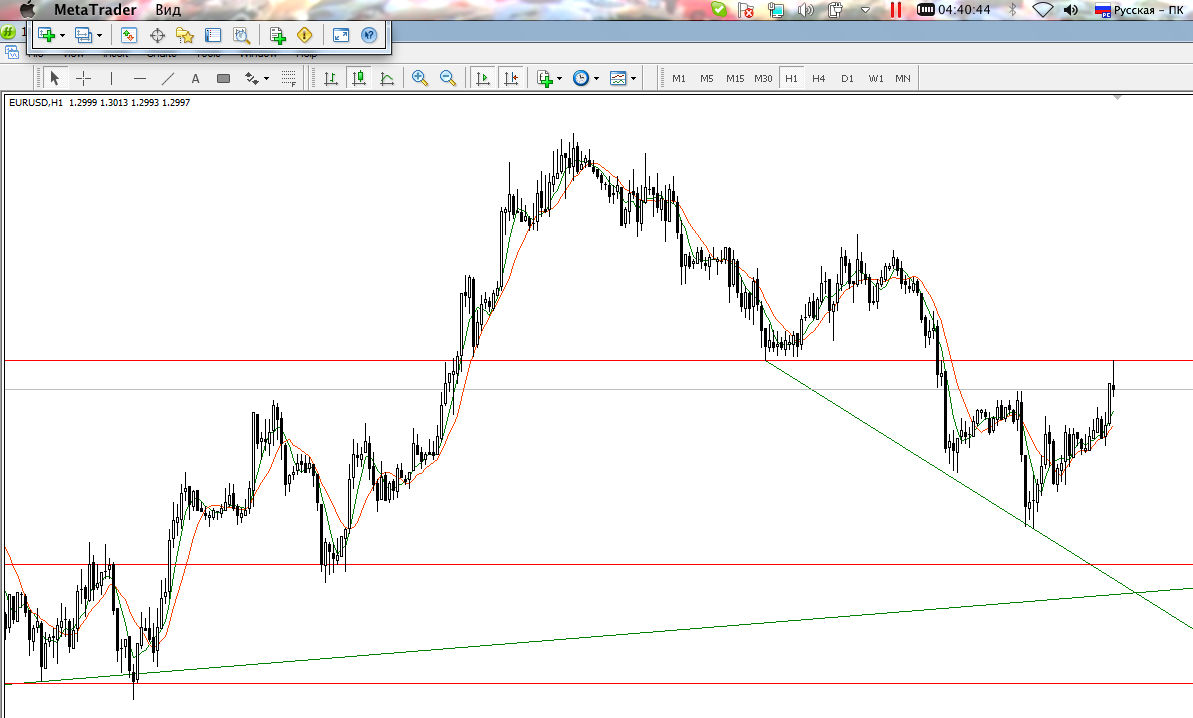Open the Templates icon
Image resolution: width=1193 pixels, height=718 pixels.
click(x=618, y=78)
